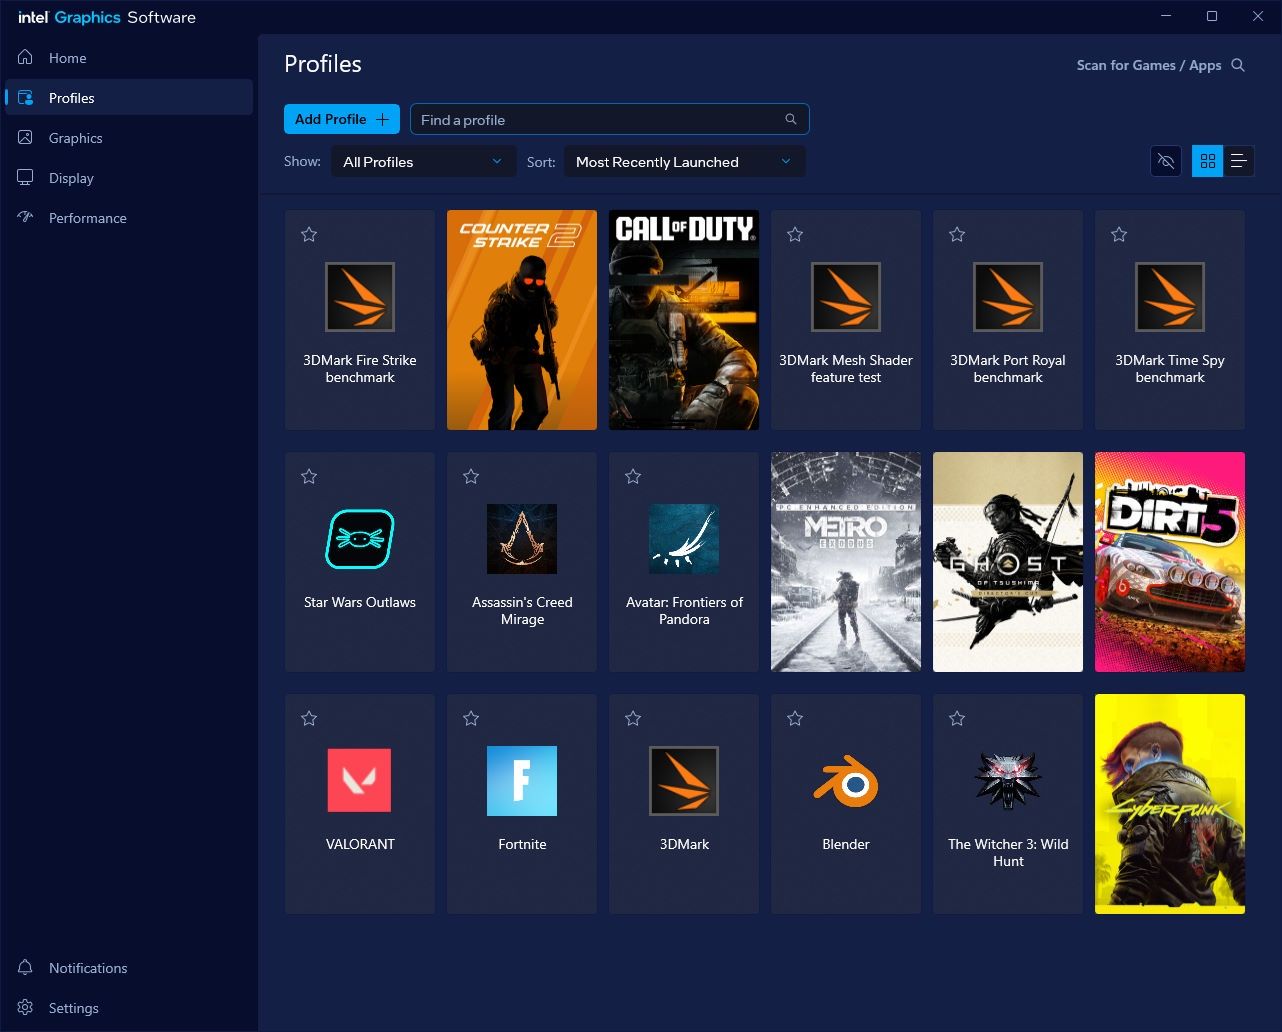Viewport: 1282px width, 1032px height.
Task: Favorite 3DMark Fire Strike benchmark with star
Action: click(x=309, y=234)
